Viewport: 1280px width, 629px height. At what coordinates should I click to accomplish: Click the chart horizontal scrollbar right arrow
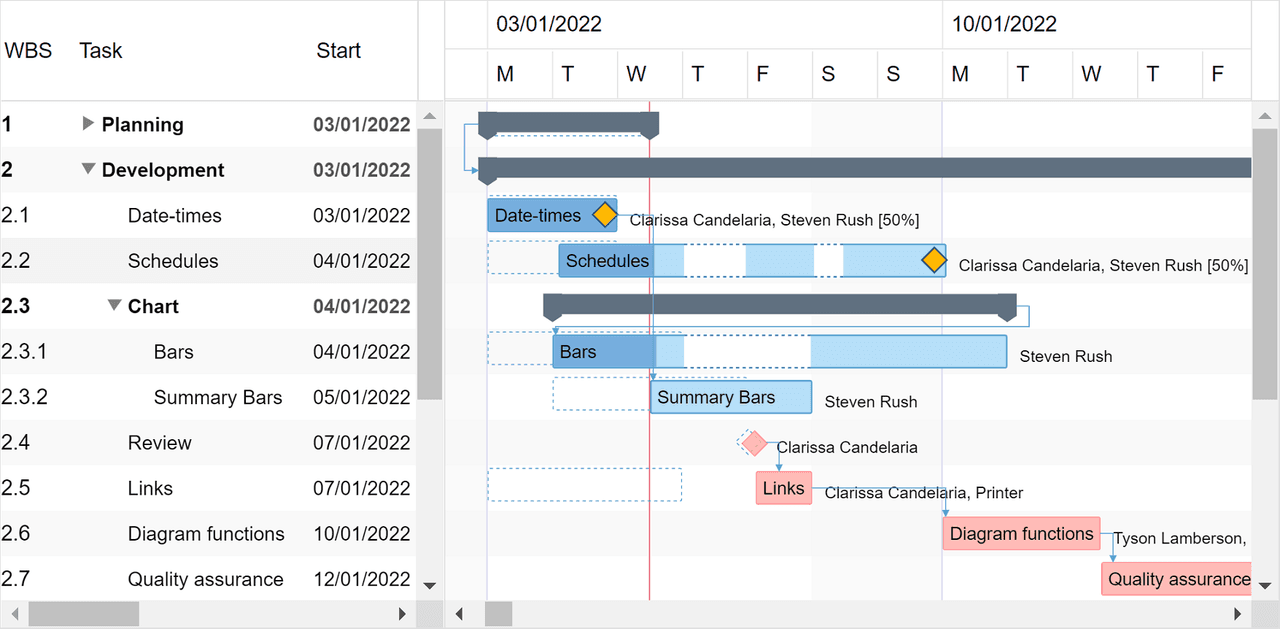pos(1237,614)
